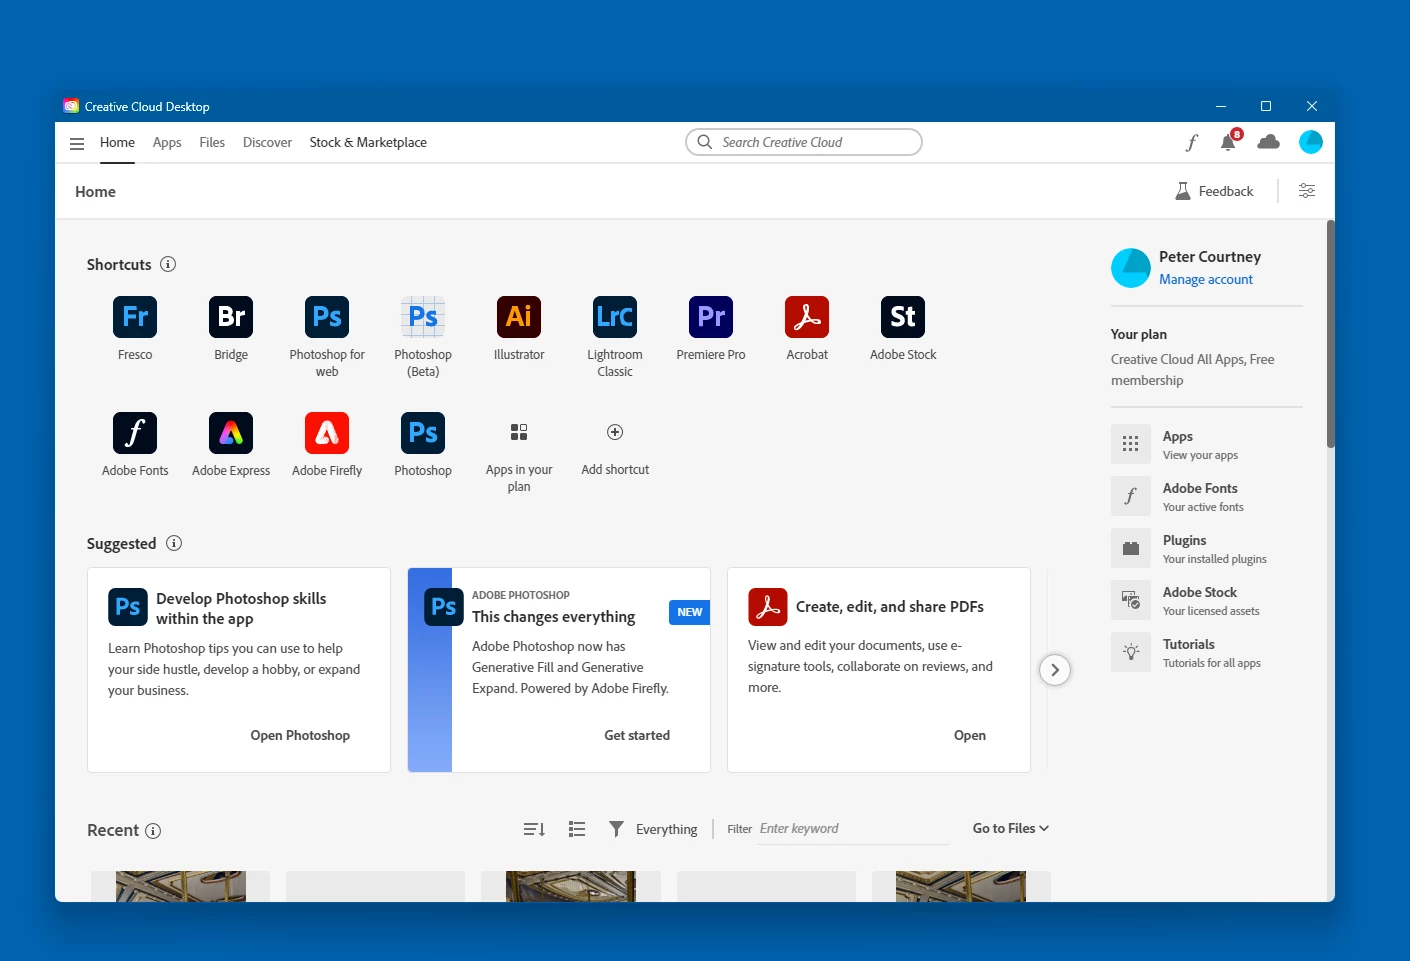
Task: Open the Fresco app shortcut
Action: (135, 317)
